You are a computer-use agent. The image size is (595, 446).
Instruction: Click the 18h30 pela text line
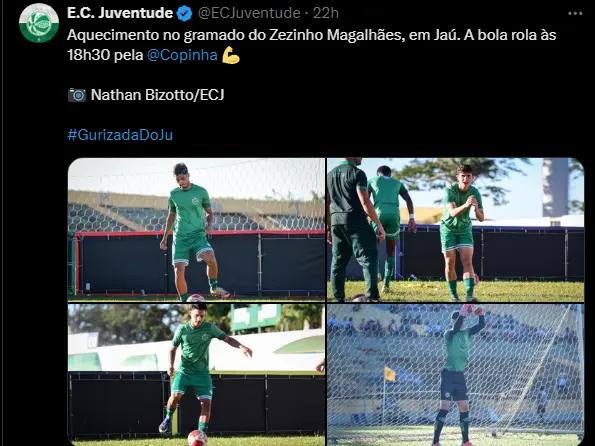coord(105,55)
